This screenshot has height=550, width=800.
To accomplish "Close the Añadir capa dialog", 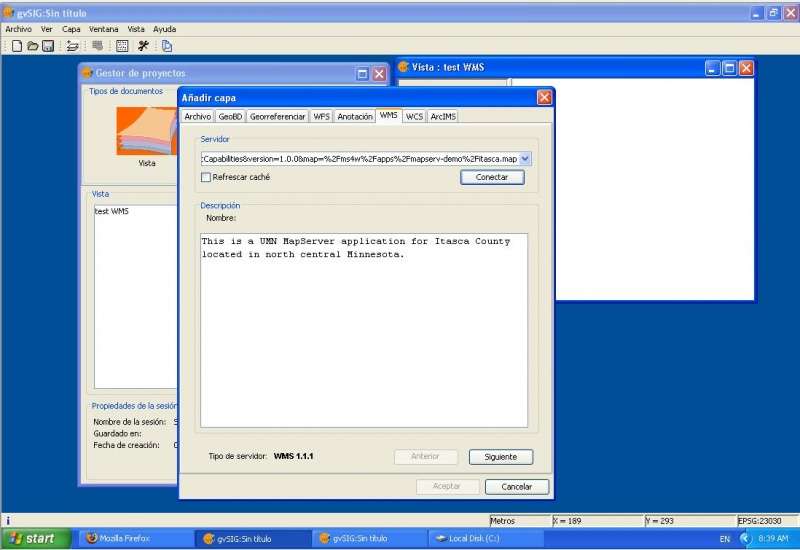I will (544, 97).
